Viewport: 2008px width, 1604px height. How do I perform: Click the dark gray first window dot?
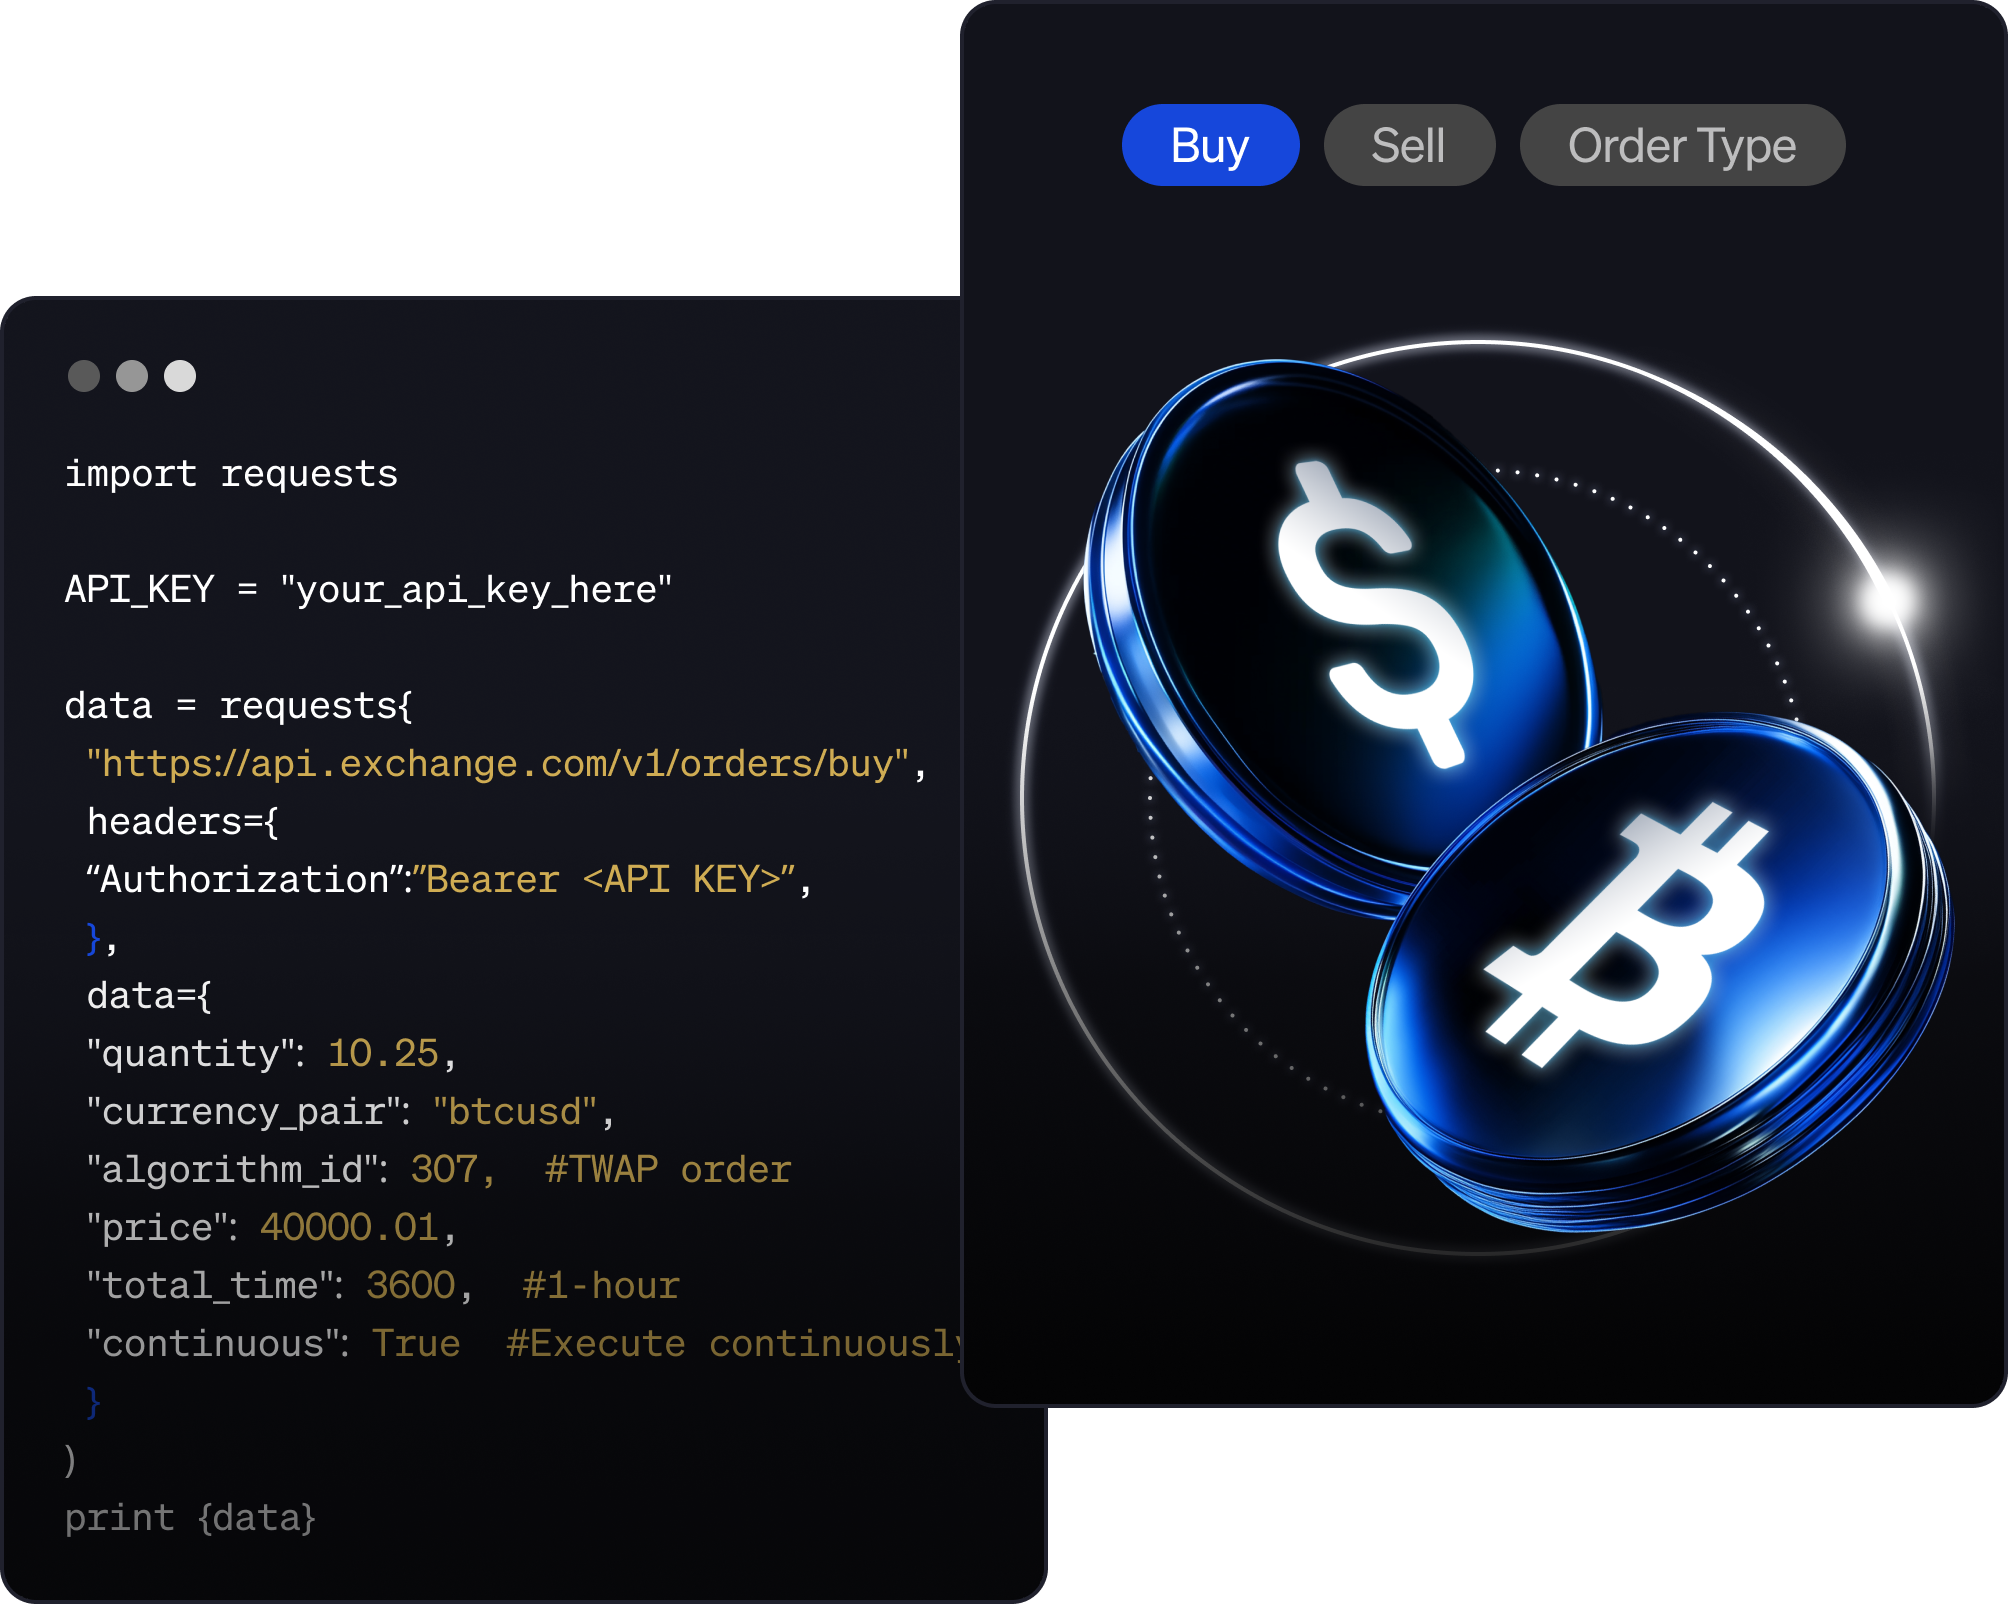84,376
